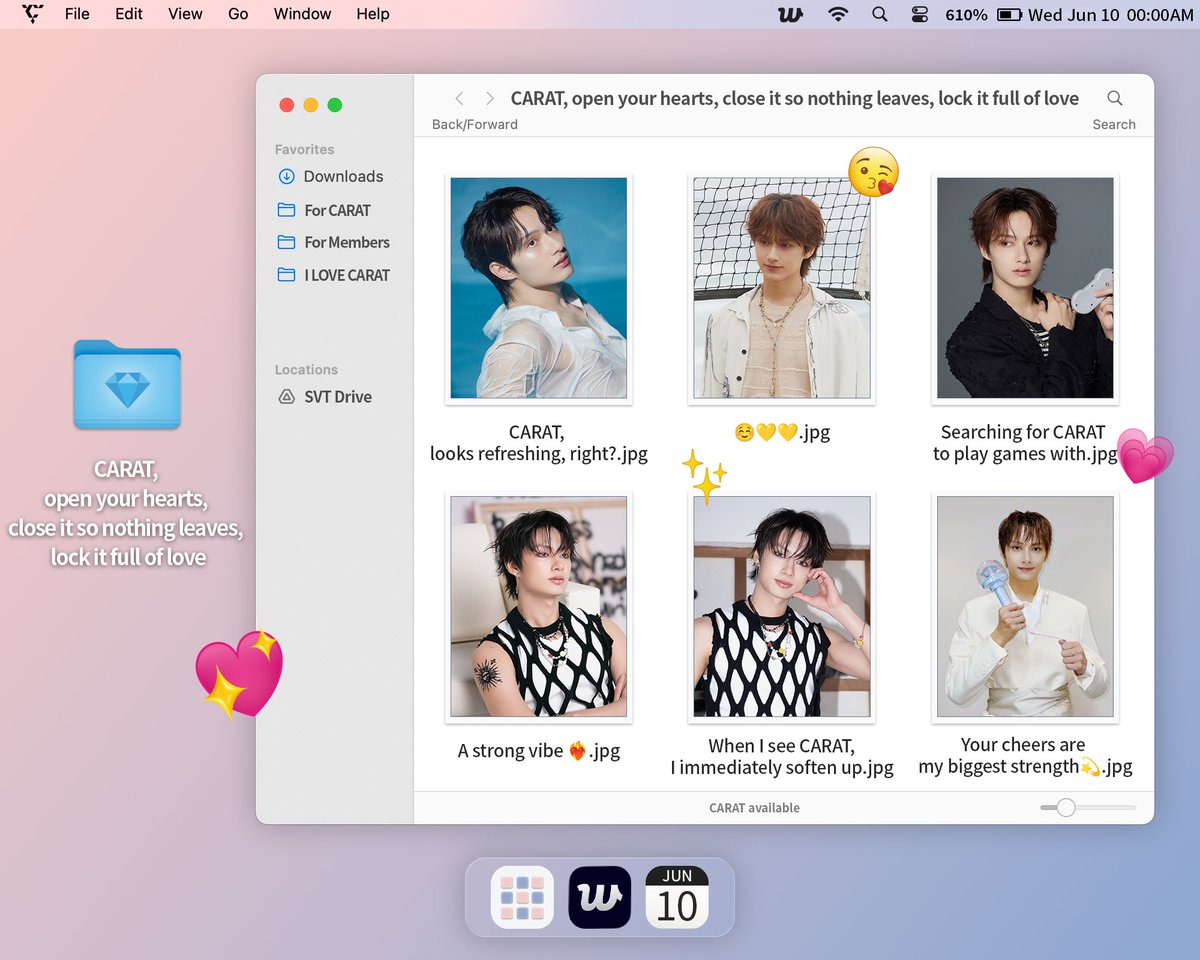Open the Help menu
The image size is (1200, 960).
(x=373, y=14)
